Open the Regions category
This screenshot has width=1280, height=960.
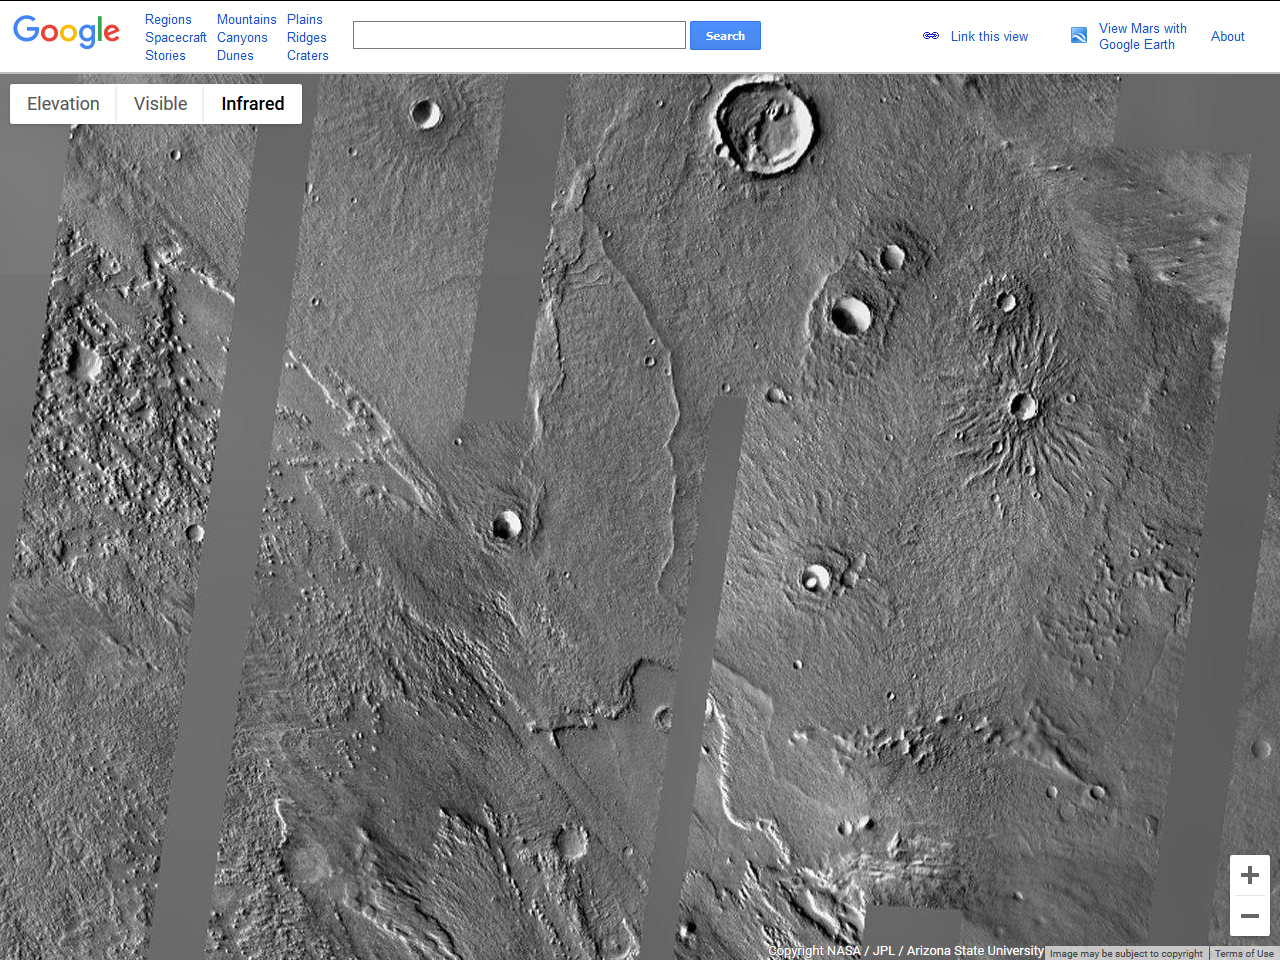tap(168, 19)
